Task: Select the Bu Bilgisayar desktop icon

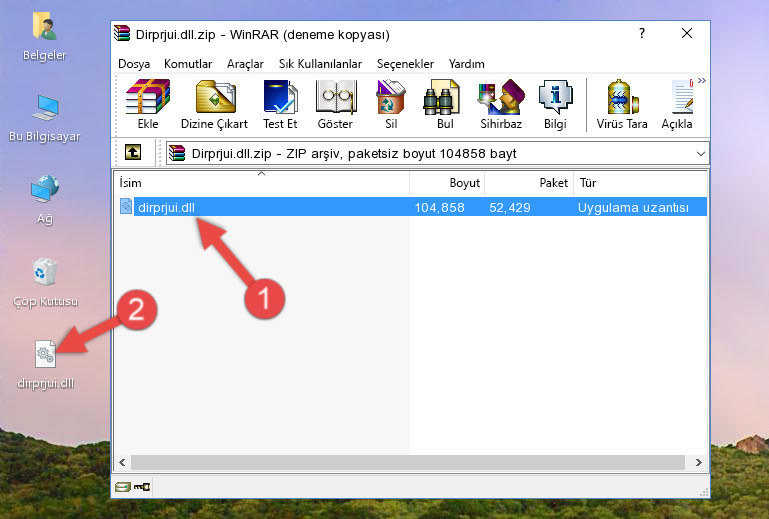Action: point(45,118)
